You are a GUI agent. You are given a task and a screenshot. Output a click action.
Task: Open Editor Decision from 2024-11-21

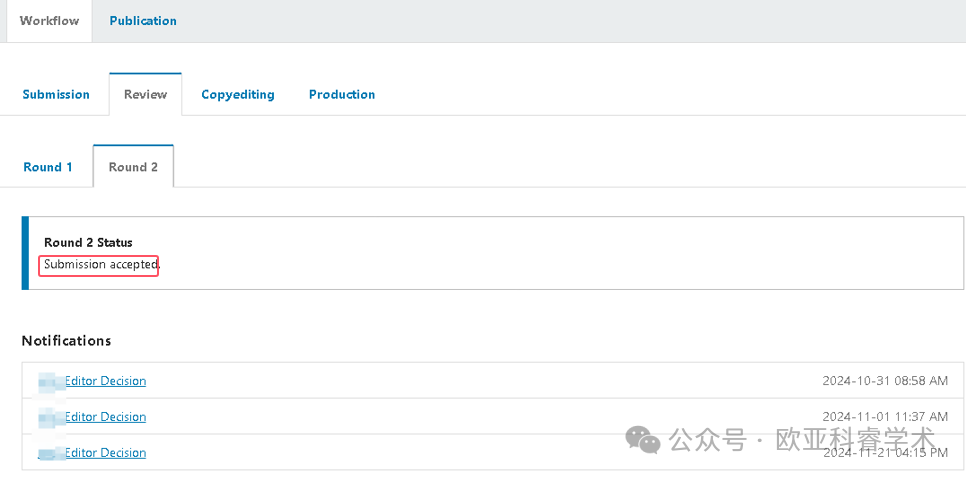(x=105, y=453)
